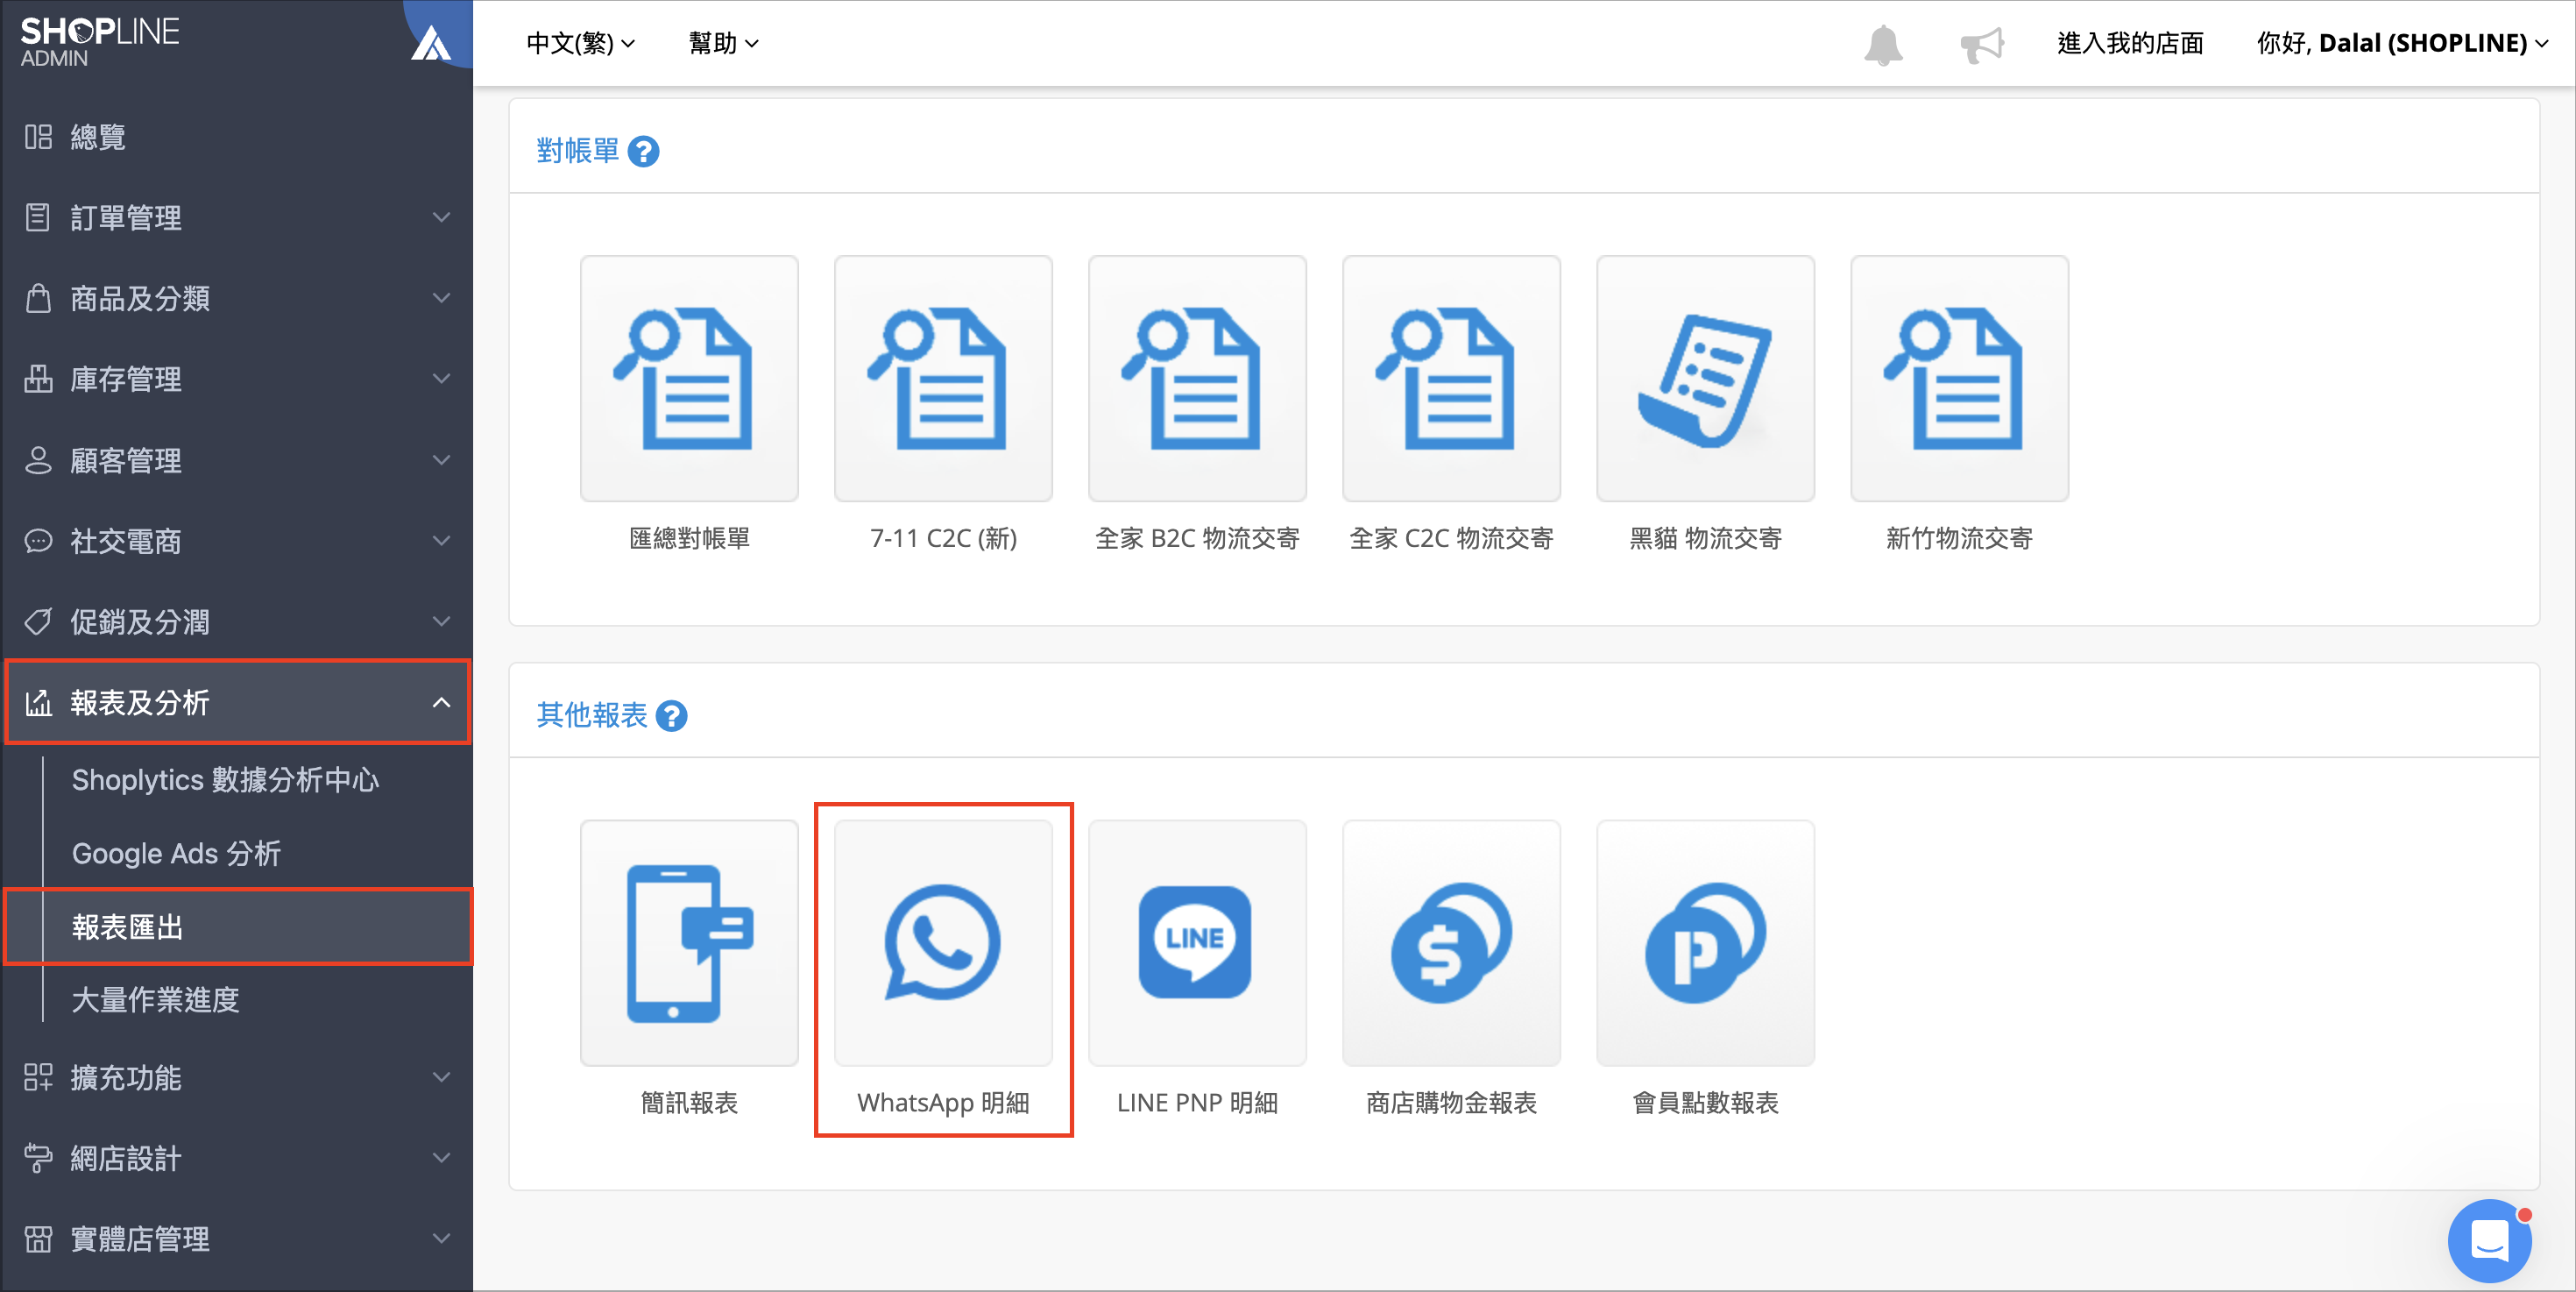This screenshot has width=2576, height=1292.
Task: Expand the 商品及分類 sidebar menu
Action: 237,298
